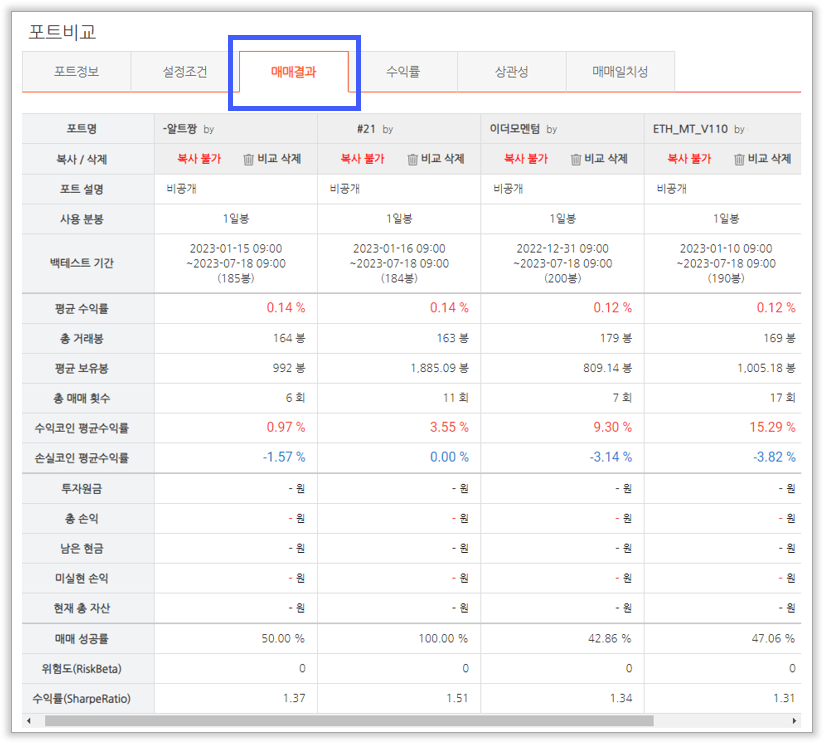This screenshot has width=824, height=744.
Task: Click 복사 불가 under the 이더모멘텀 column
Action: [x=525, y=159]
